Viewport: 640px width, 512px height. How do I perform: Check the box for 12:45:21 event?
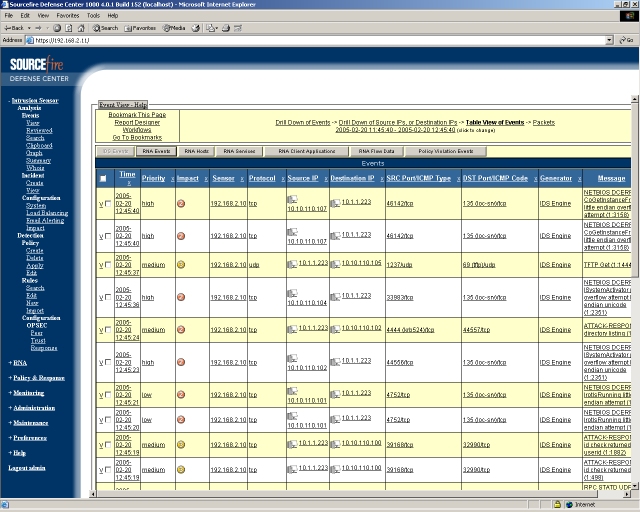[x=108, y=394]
